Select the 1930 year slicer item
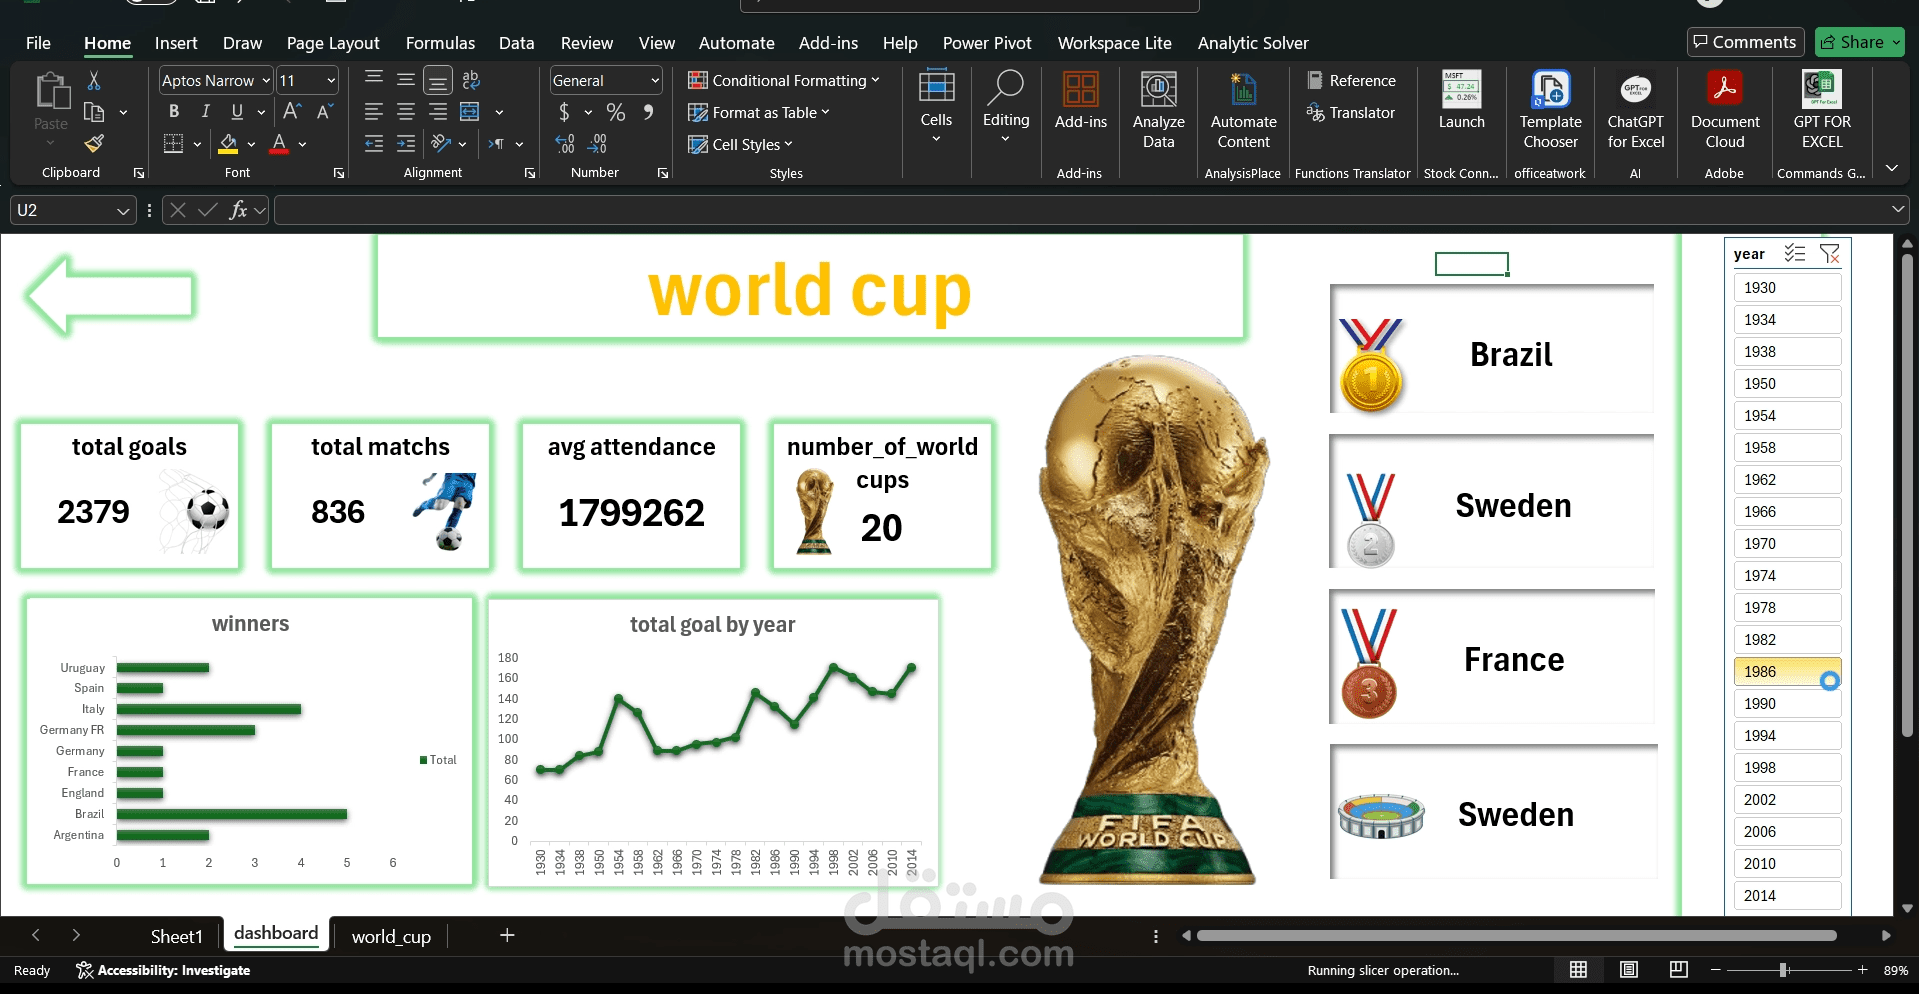The height and width of the screenshot is (994, 1919). [1787, 288]
